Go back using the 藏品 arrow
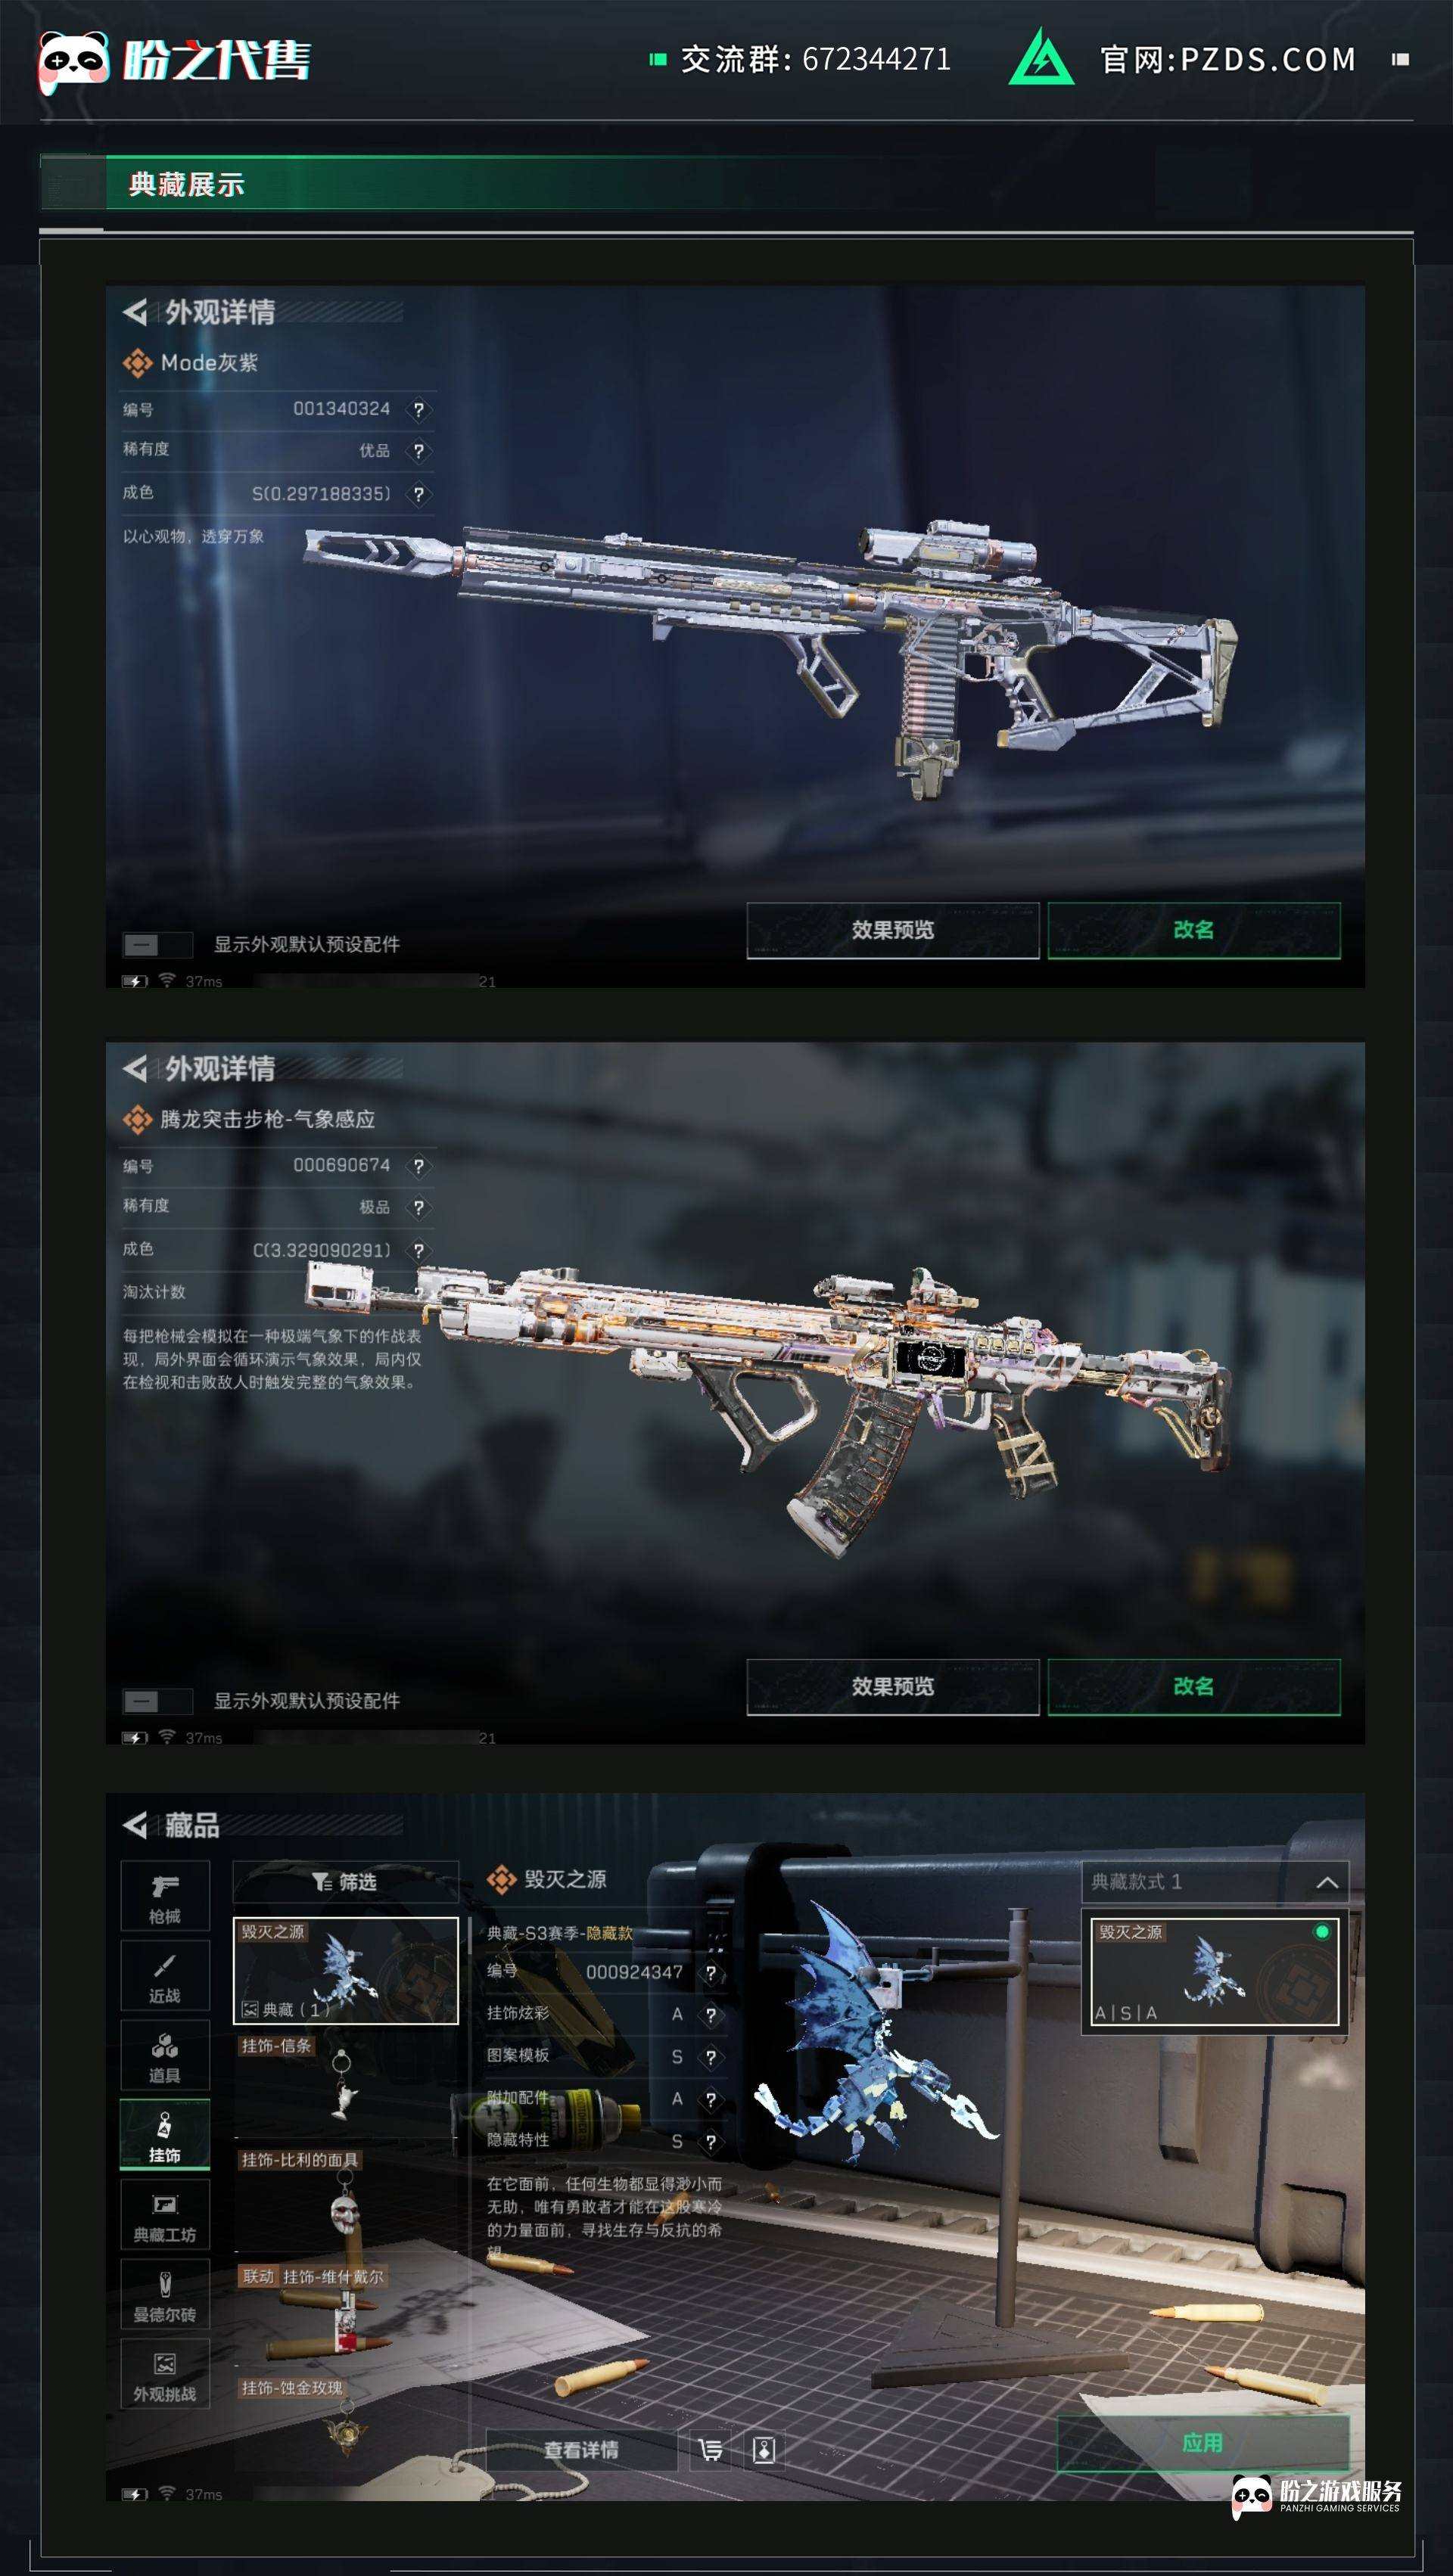Viewport: 1453px width, 2576px height. (x=135, y=1825)
